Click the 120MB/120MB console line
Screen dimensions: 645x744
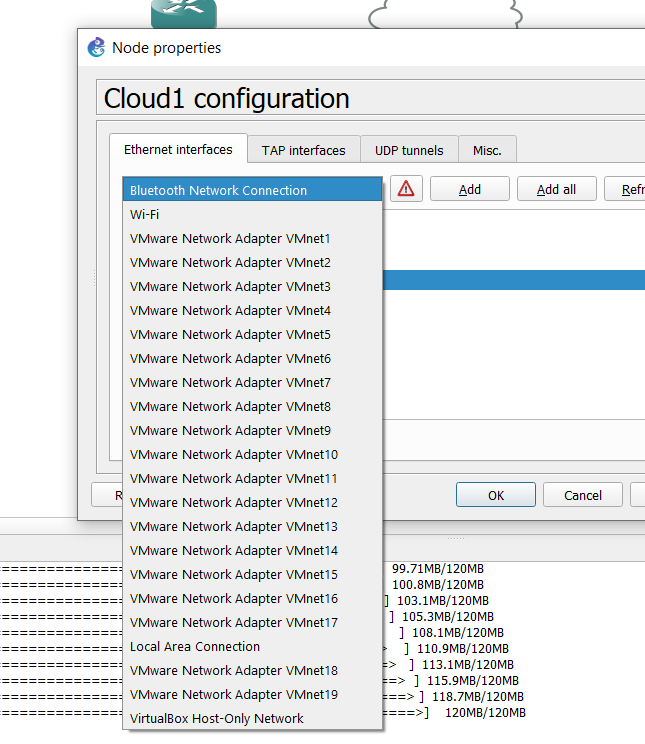point(485,713)
